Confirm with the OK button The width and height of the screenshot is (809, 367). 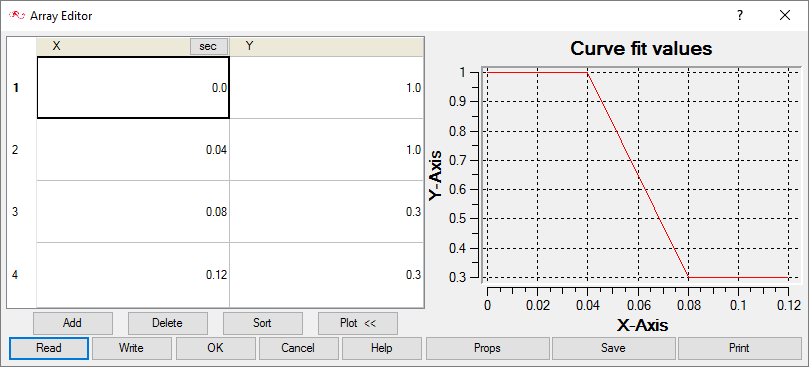[216, 348]
